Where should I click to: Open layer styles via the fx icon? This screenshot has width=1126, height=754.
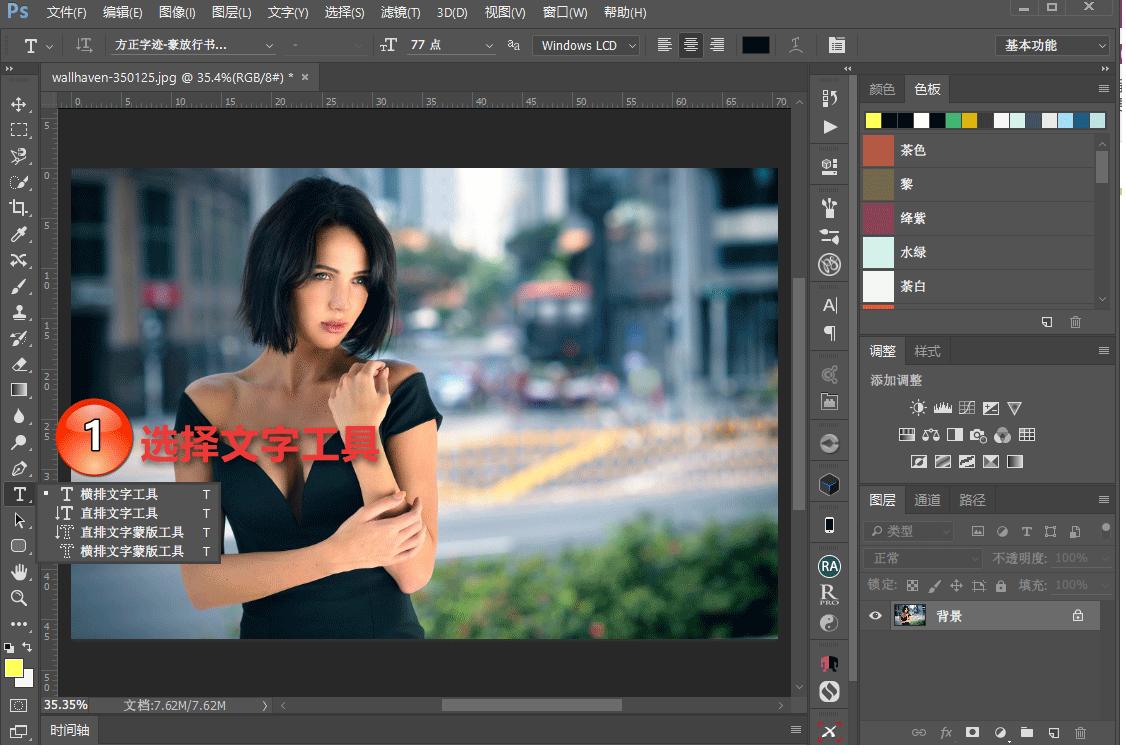[945, 732]
